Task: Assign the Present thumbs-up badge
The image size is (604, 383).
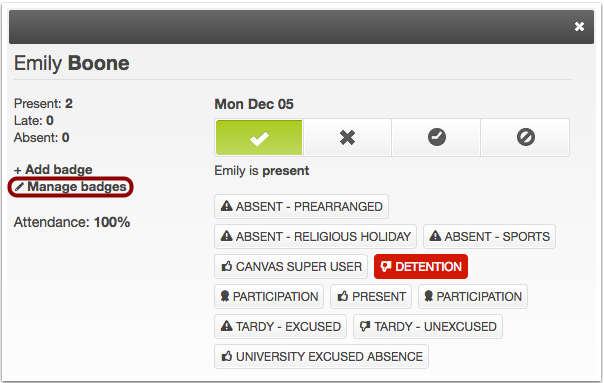Action: [371, 297]
